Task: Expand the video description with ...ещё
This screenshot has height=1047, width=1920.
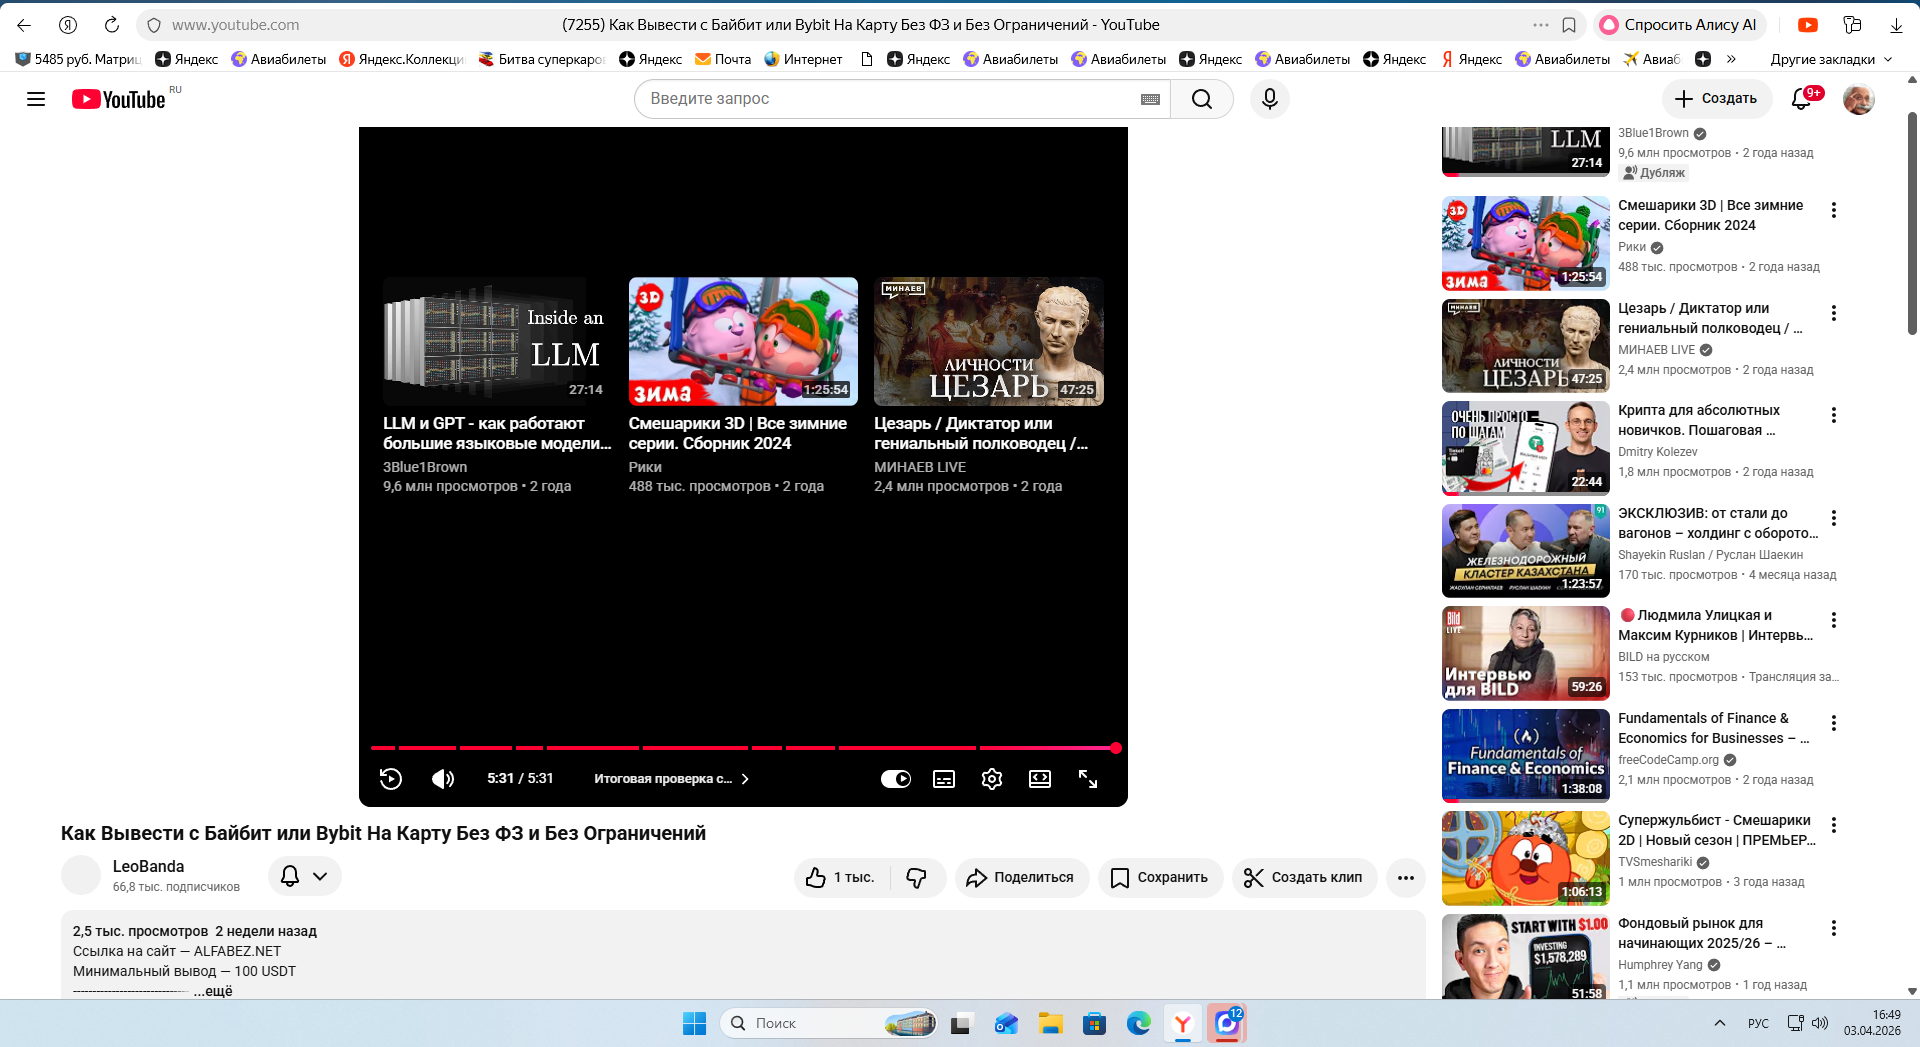Action: (213, 991)
